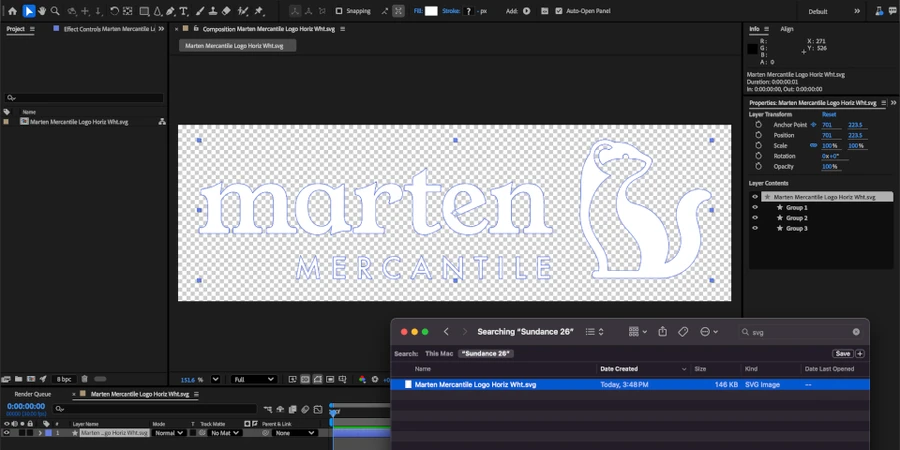Select the Hand tool
The height and width of the screenshot is (450, 900).
[42, 11]
